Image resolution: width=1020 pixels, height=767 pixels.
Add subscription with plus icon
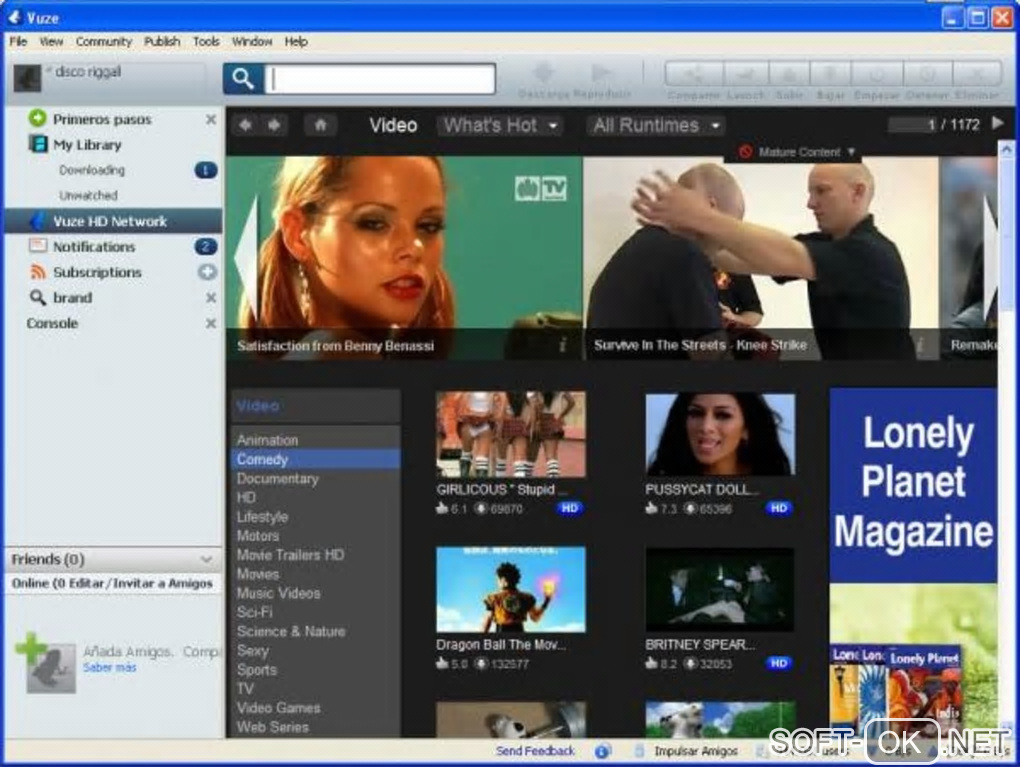[208, 273]
